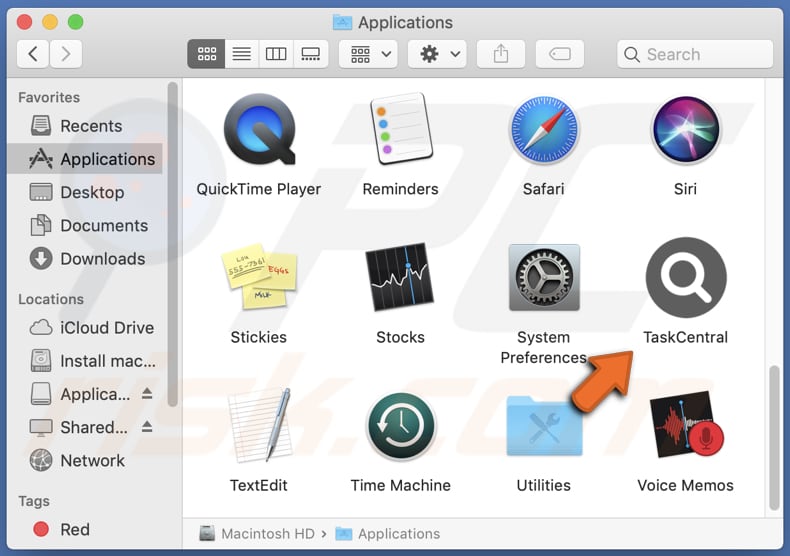
Task: Select Recents in the sidebar
Action: pyautogui.click(x=85, y=126)
